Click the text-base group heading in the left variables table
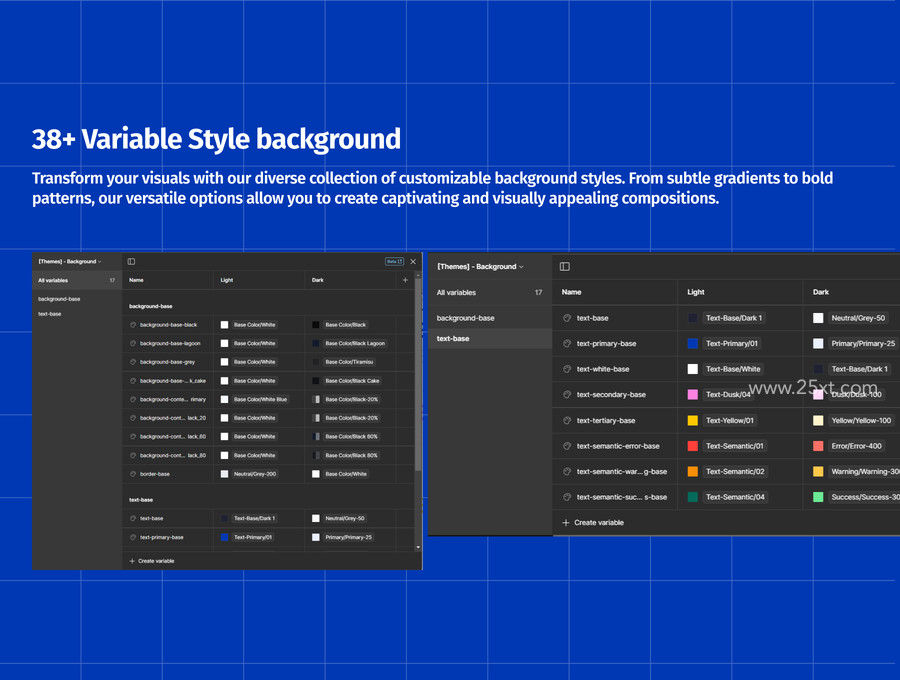The height and width of the screenshot is (680, 900). (x=141, y=500)
